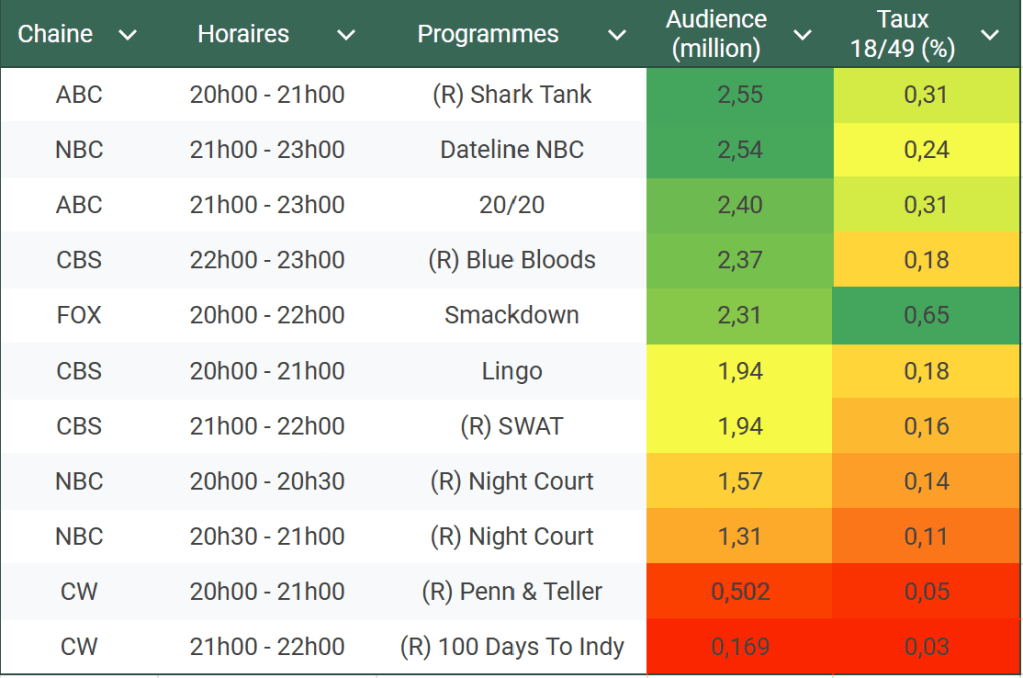Open the Taux 18/49 (%) chevron

[x=990, y=35]
